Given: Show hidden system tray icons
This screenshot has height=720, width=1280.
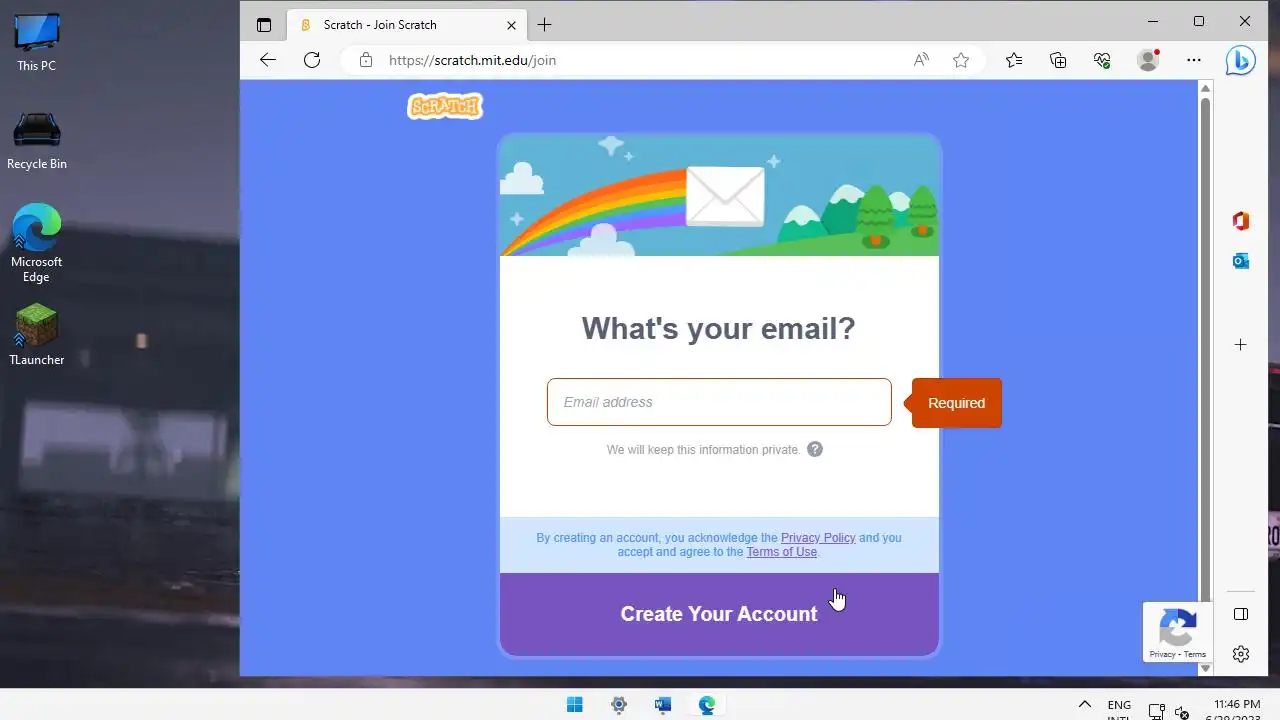Looking at the screenshot, I should coord(1084,705).
